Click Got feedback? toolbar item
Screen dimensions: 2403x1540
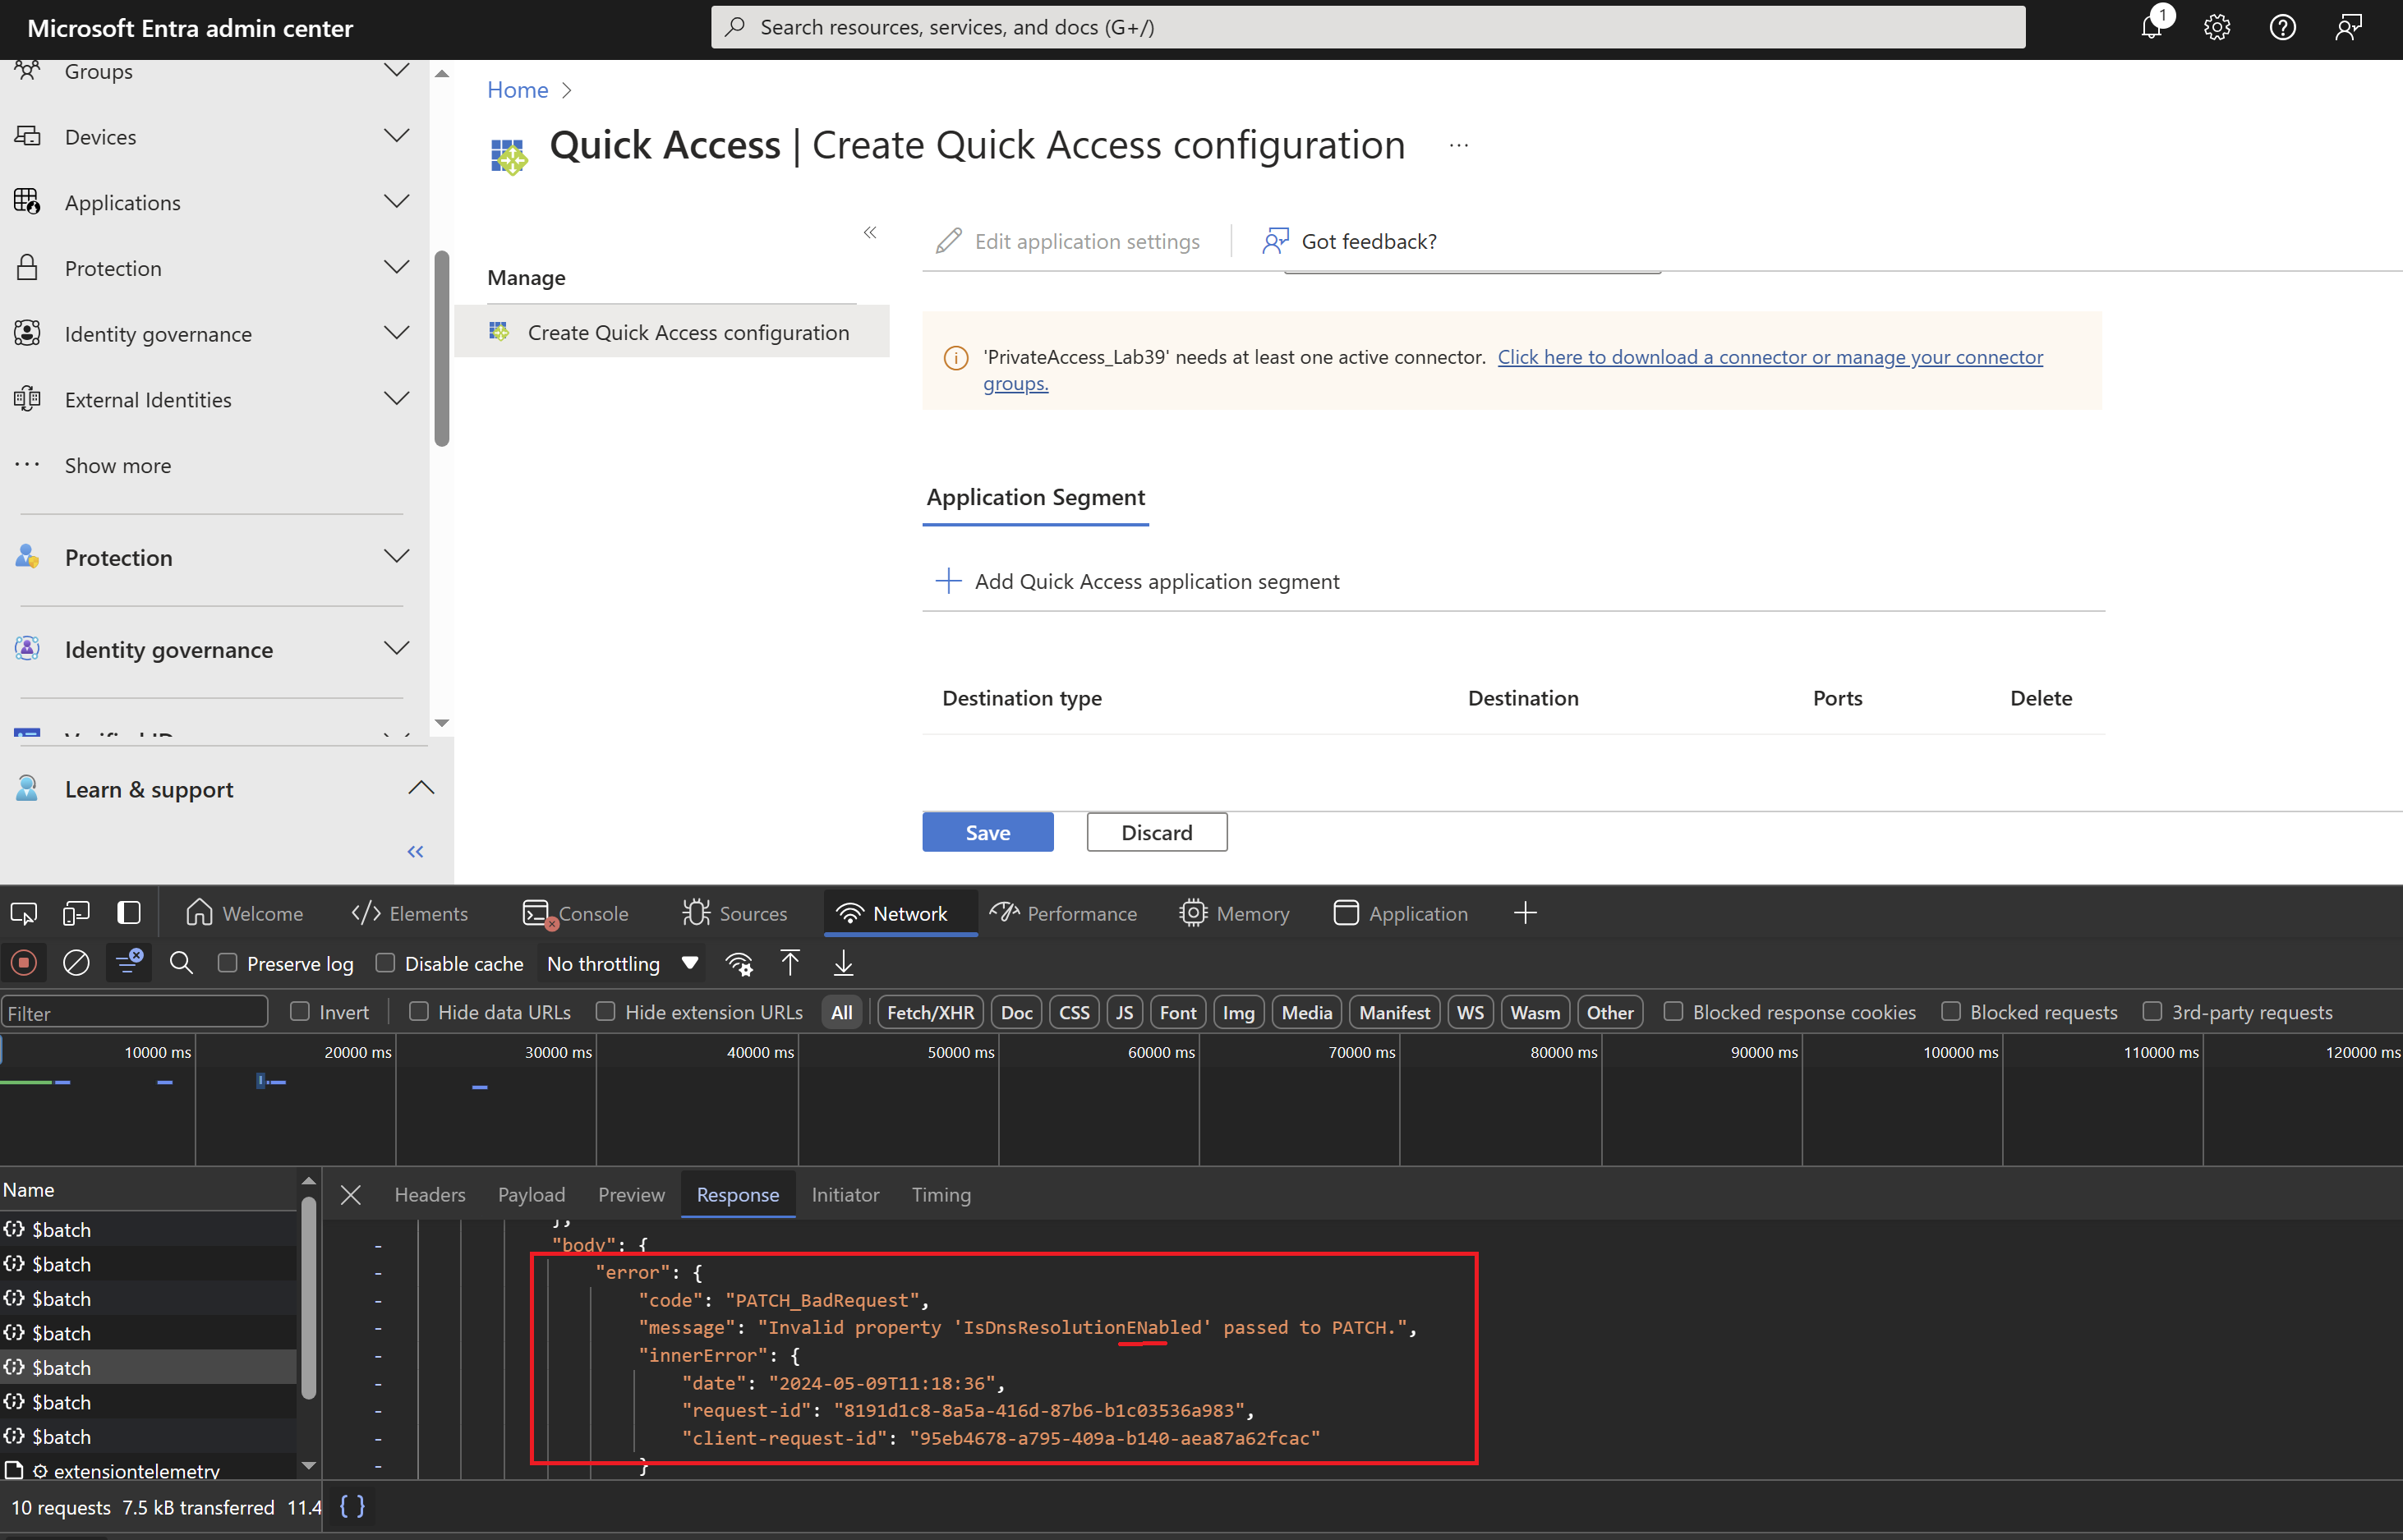click(1349, 241)
